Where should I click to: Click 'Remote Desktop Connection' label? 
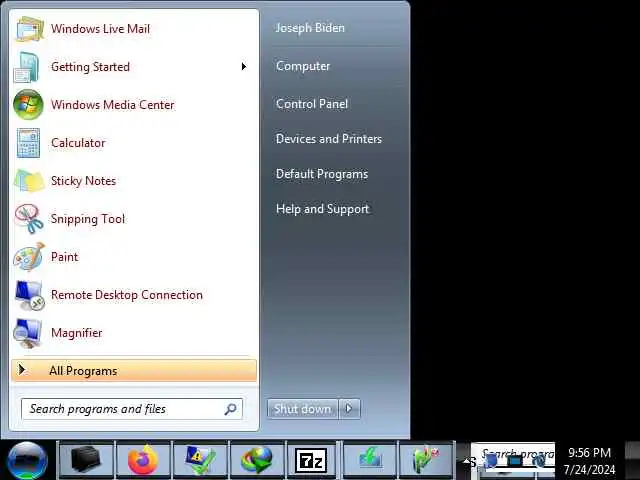point(127,295)
